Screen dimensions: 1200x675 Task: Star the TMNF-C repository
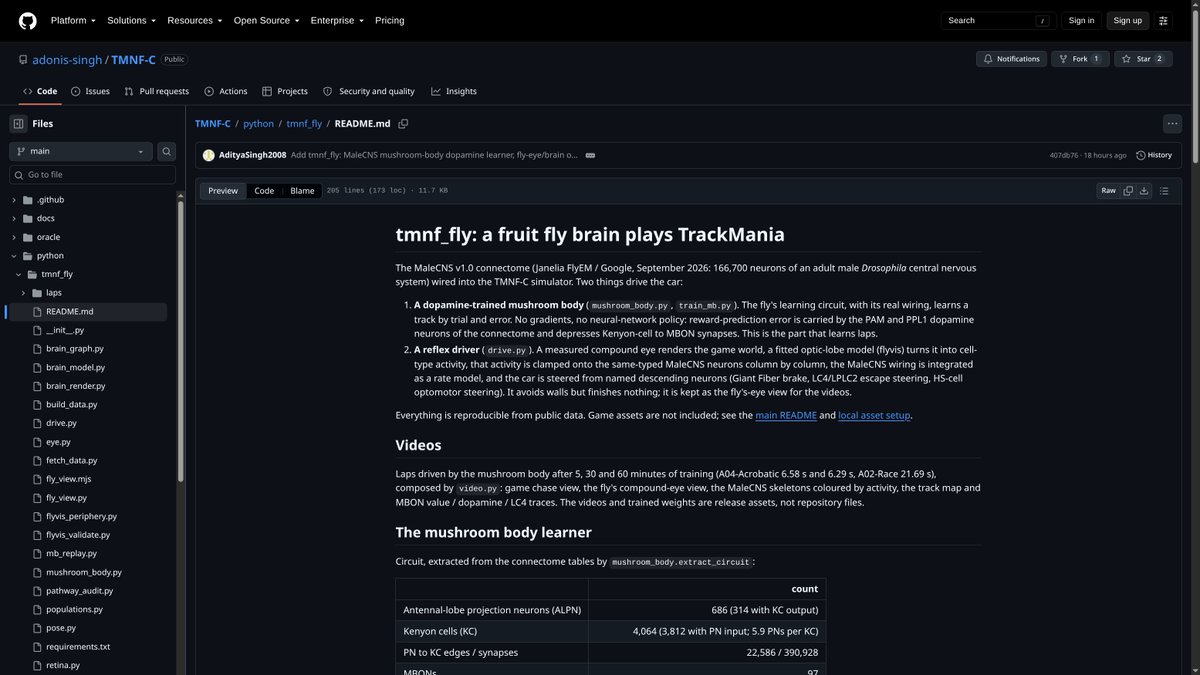pos(1143,59)
